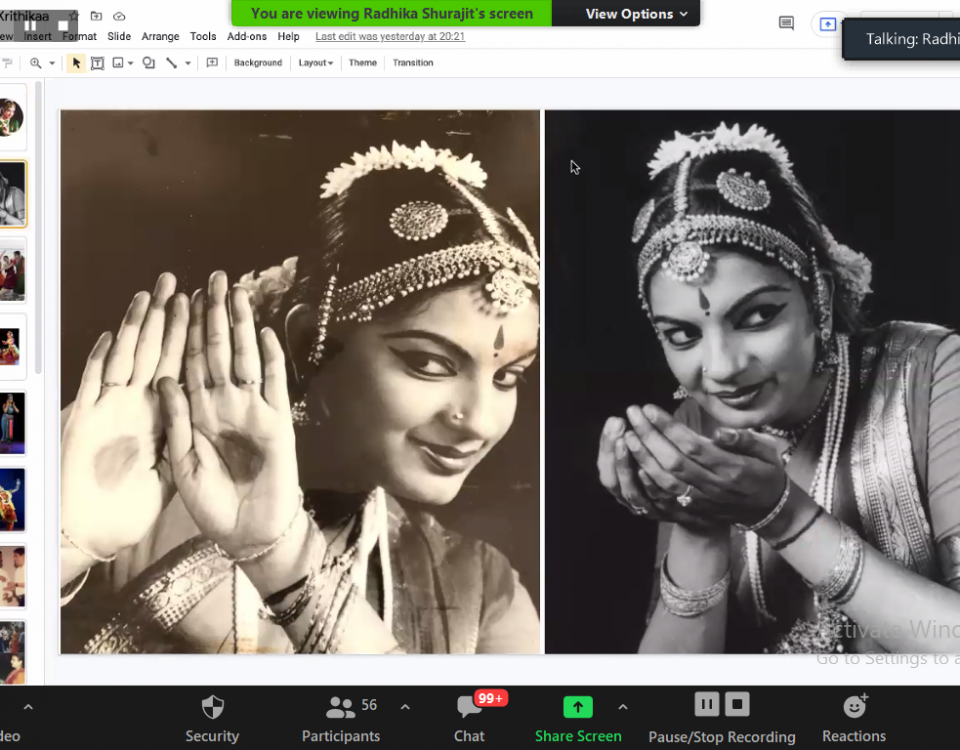The image size is (960, 750).
Task: Choose the Select arrow cursor tool
Action: [x=76, y=63]
